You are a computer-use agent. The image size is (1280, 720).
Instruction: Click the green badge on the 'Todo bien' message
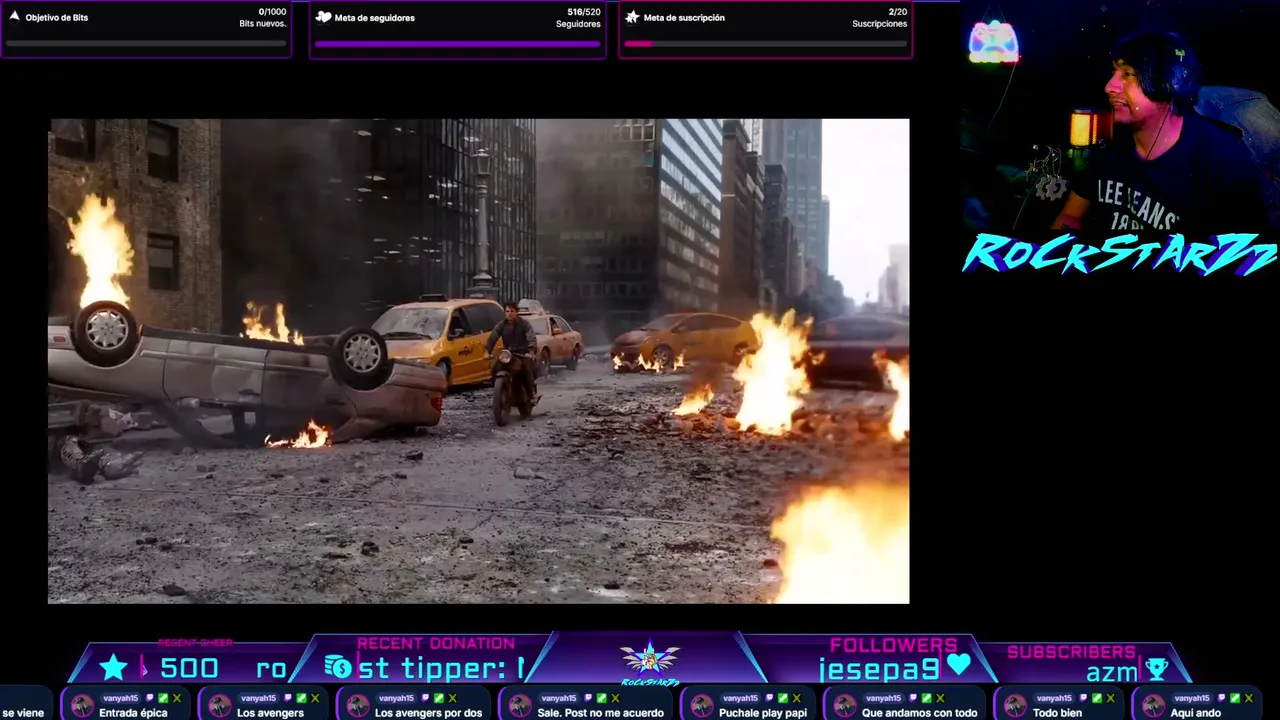(x=1097, y=698)
